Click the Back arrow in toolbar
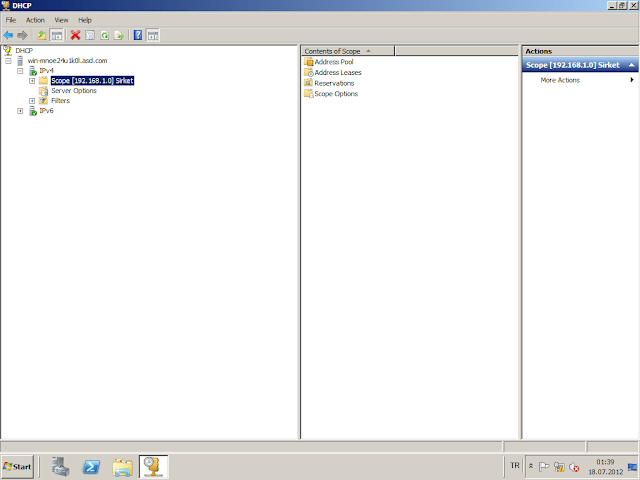Image resolution: width=640 pixels, height=480 pixels. [x=9, y=35]
